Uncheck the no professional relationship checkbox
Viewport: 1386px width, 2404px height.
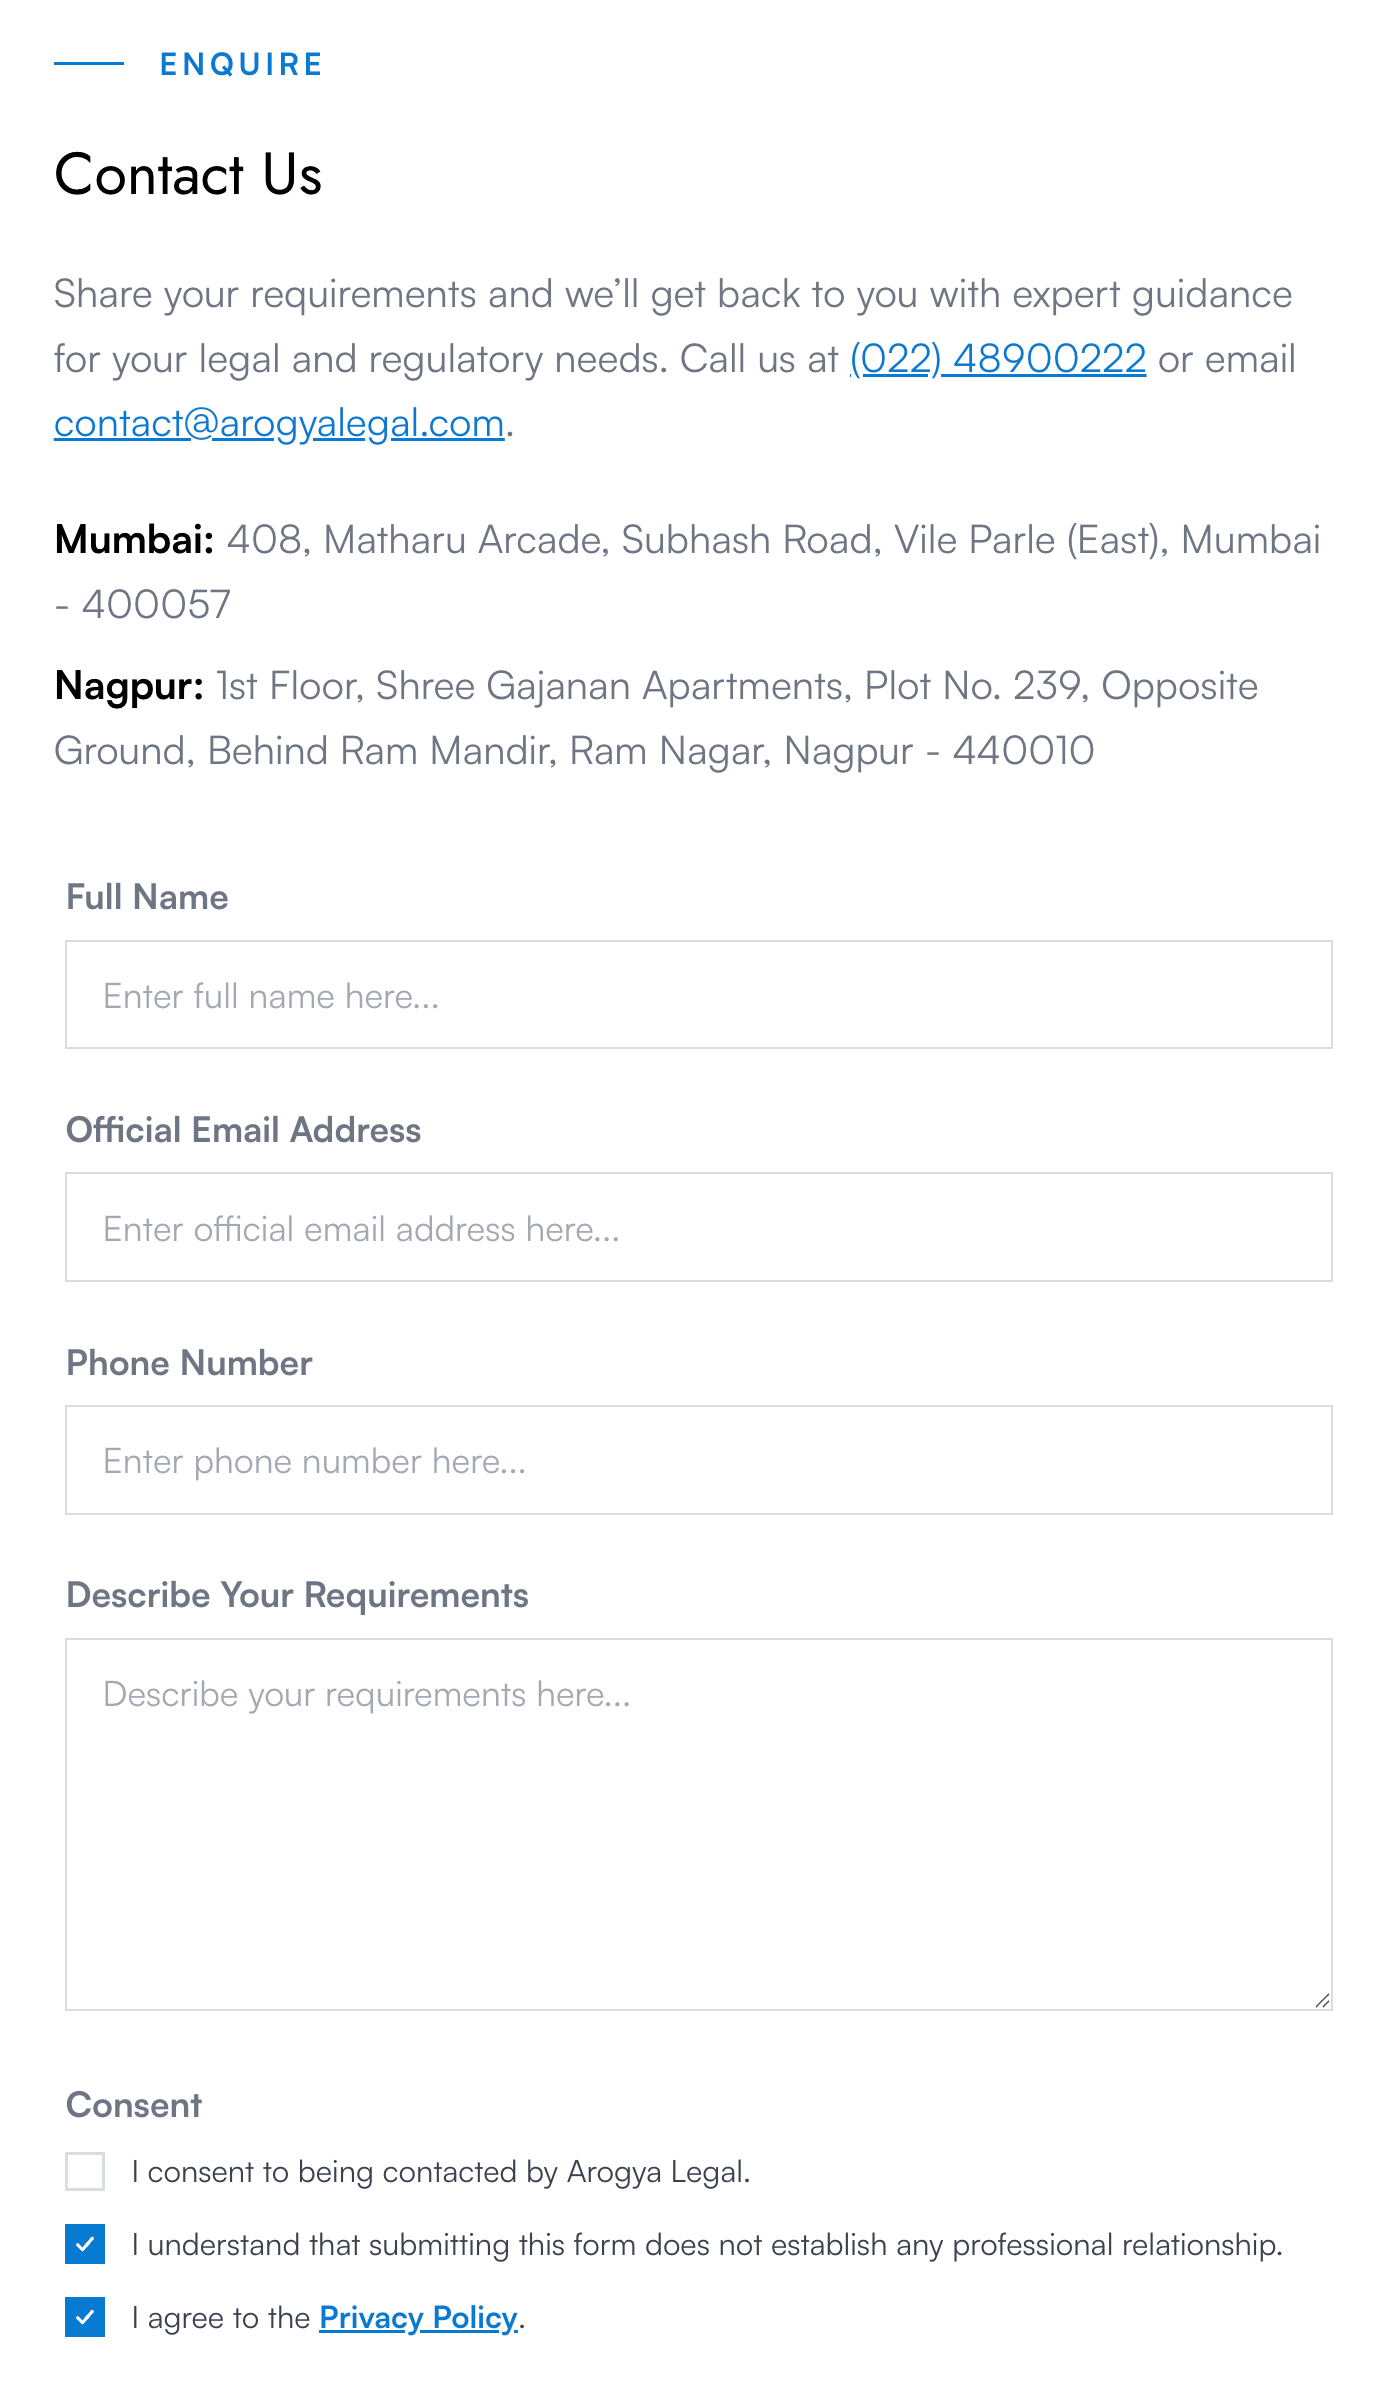85,2245
